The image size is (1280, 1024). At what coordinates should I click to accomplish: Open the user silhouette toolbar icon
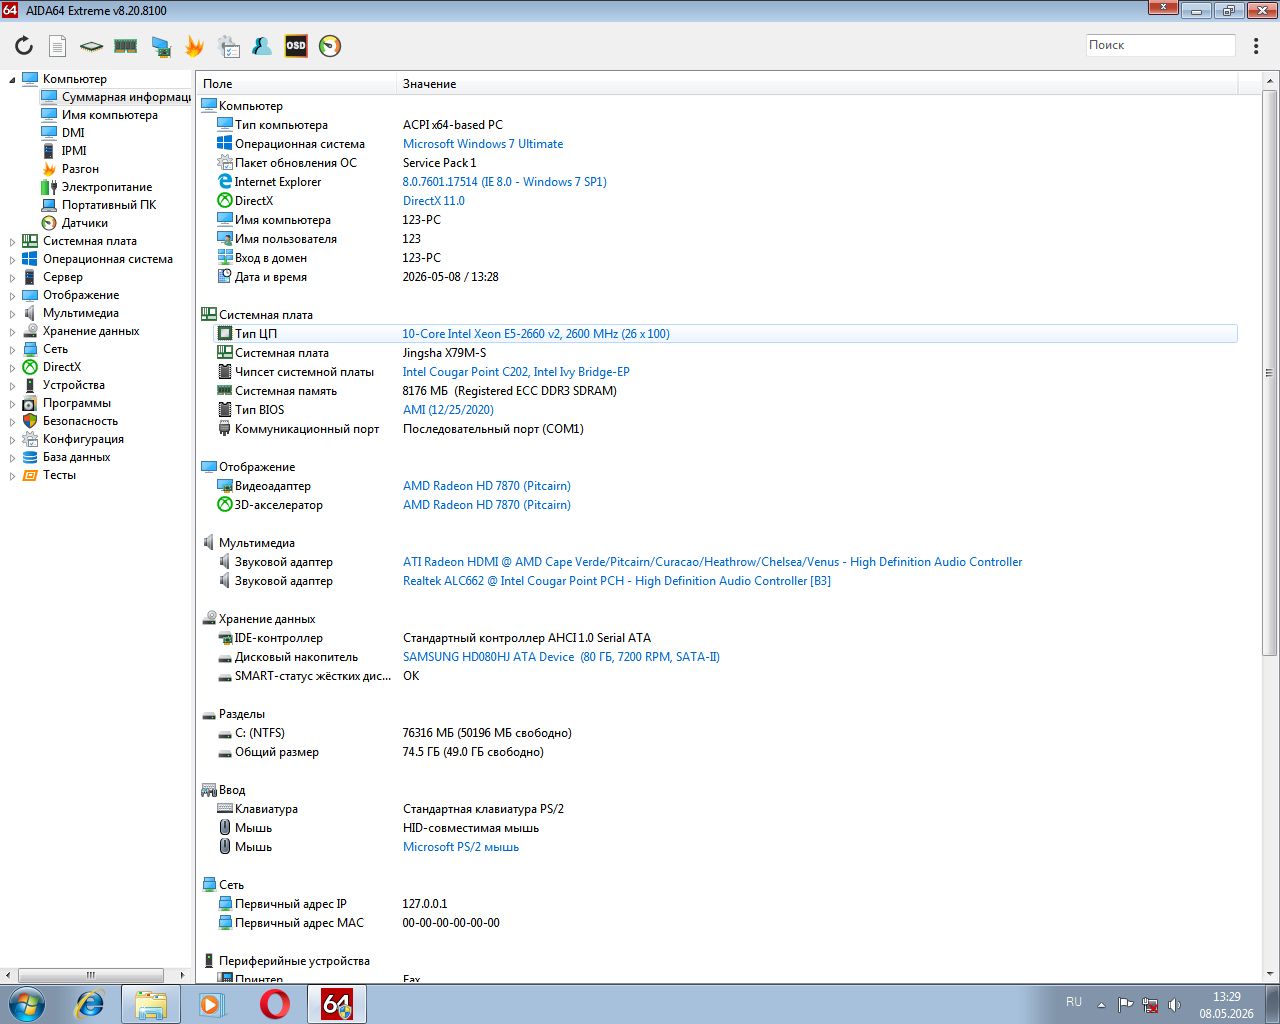(262, 46)
